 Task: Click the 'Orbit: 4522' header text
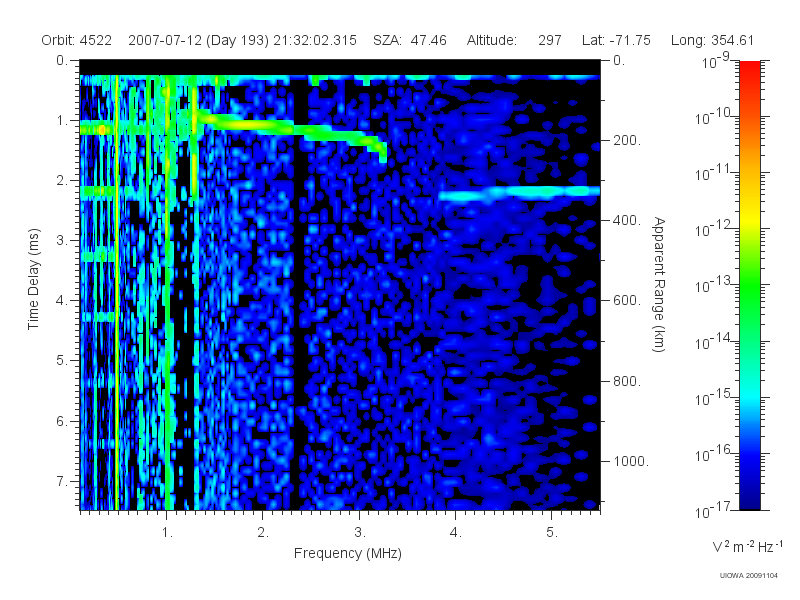click(77, 40)
